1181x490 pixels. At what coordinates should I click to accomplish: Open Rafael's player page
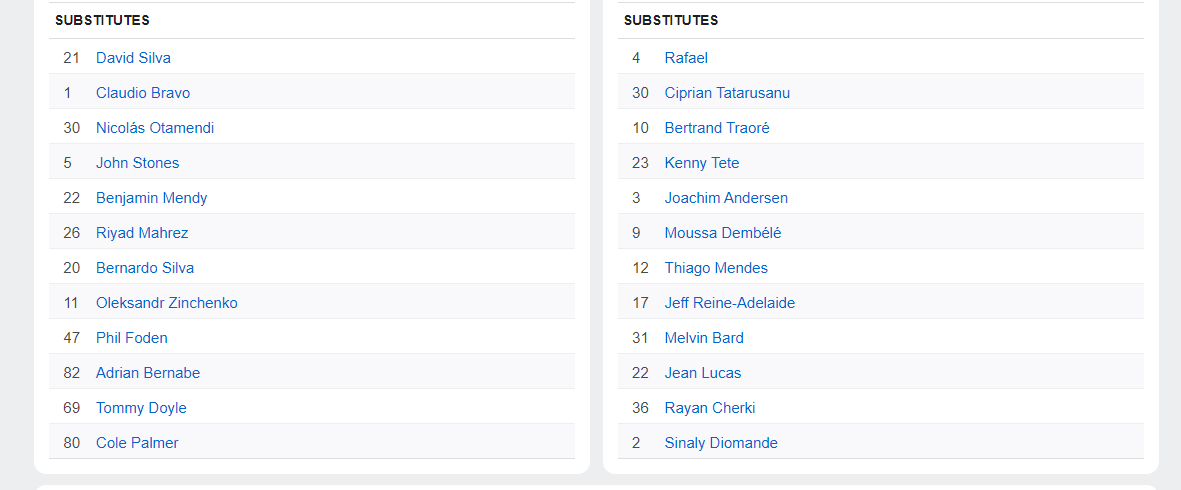click(x=686, y=58)
